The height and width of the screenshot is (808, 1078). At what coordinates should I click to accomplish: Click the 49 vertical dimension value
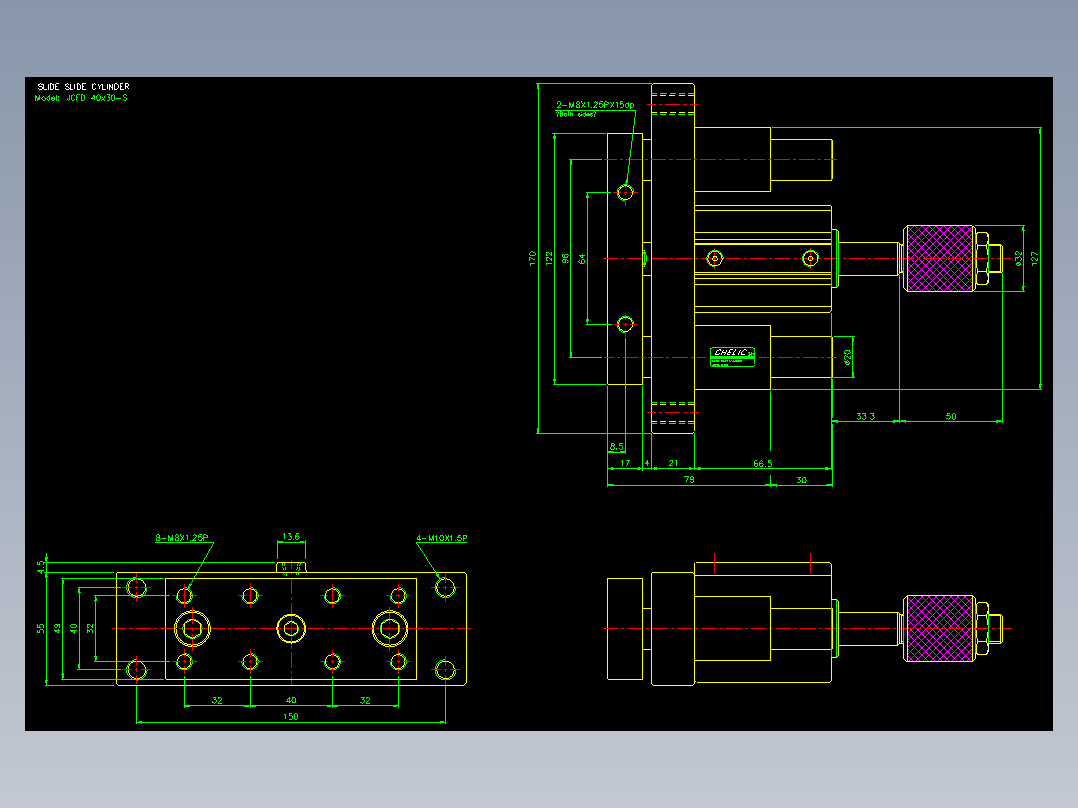coord(58,629)
